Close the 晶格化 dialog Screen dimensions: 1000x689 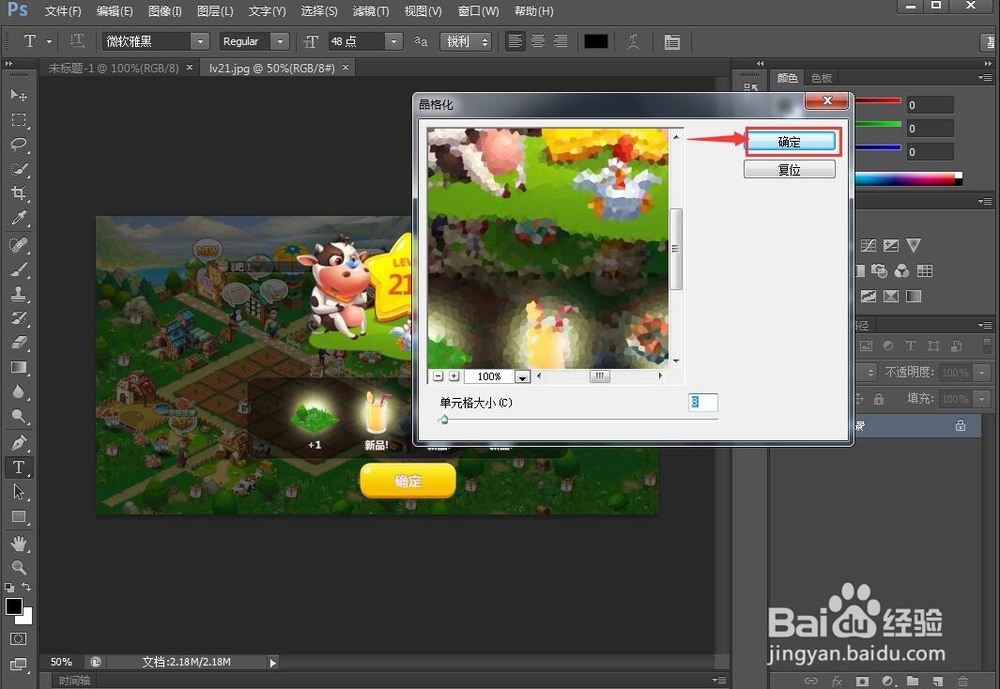click(x=827, y=100)
